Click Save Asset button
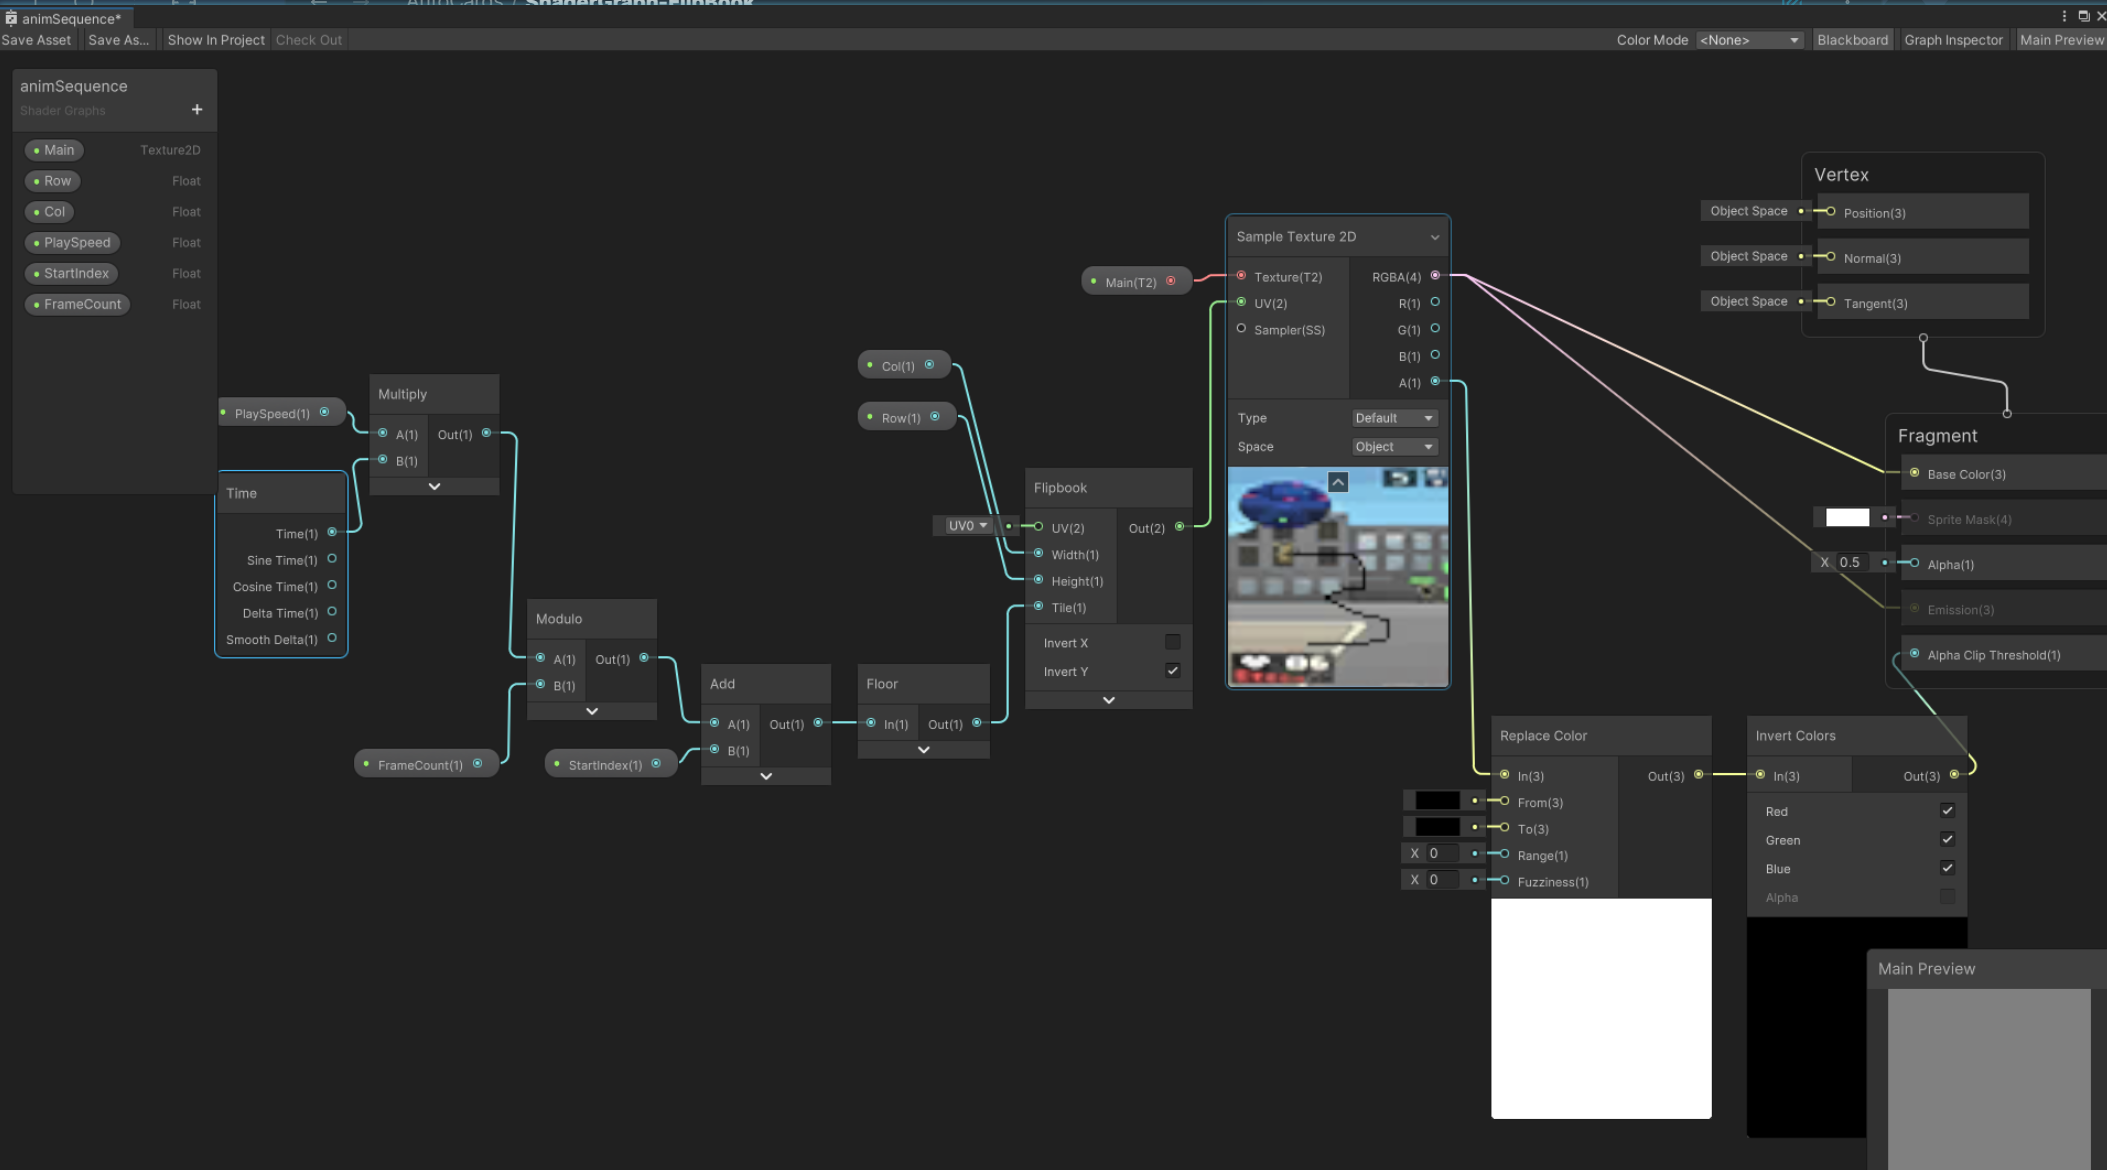Screen dimensions: 2107x1170 (37, 40)
